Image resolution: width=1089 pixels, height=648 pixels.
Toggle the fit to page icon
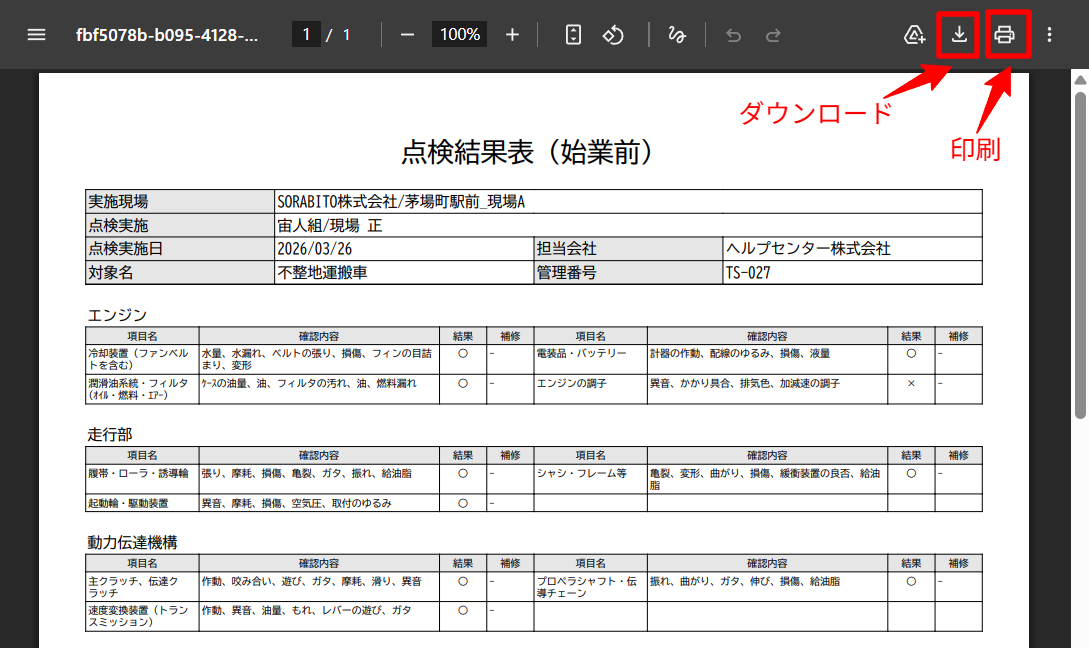[573, 35]
